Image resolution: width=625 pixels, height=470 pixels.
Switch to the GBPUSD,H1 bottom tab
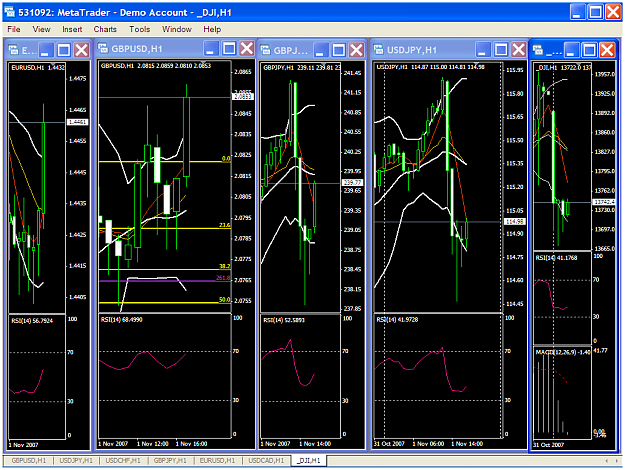point(29,460)
